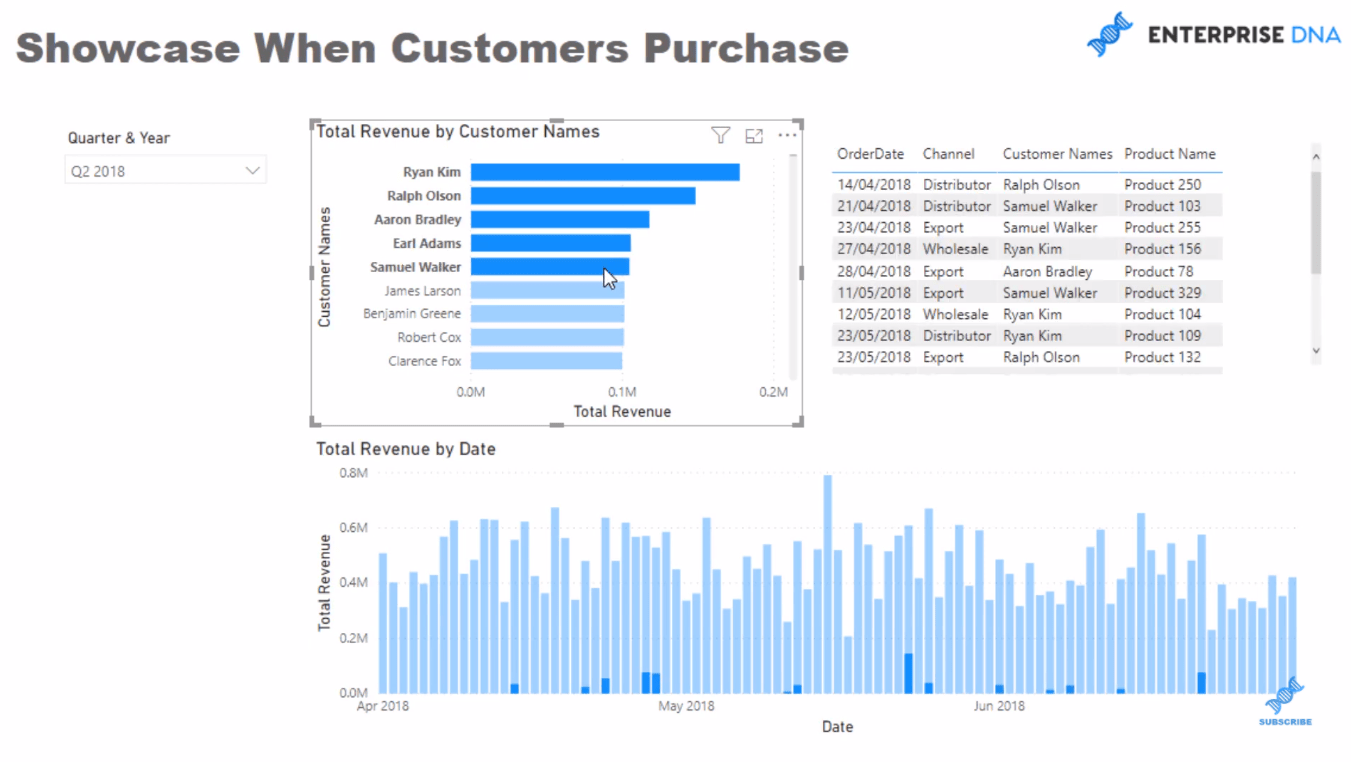Click the table scrollbar up arrow
The height and width of the screenshot is (762, 1351).
point(1316,157)
